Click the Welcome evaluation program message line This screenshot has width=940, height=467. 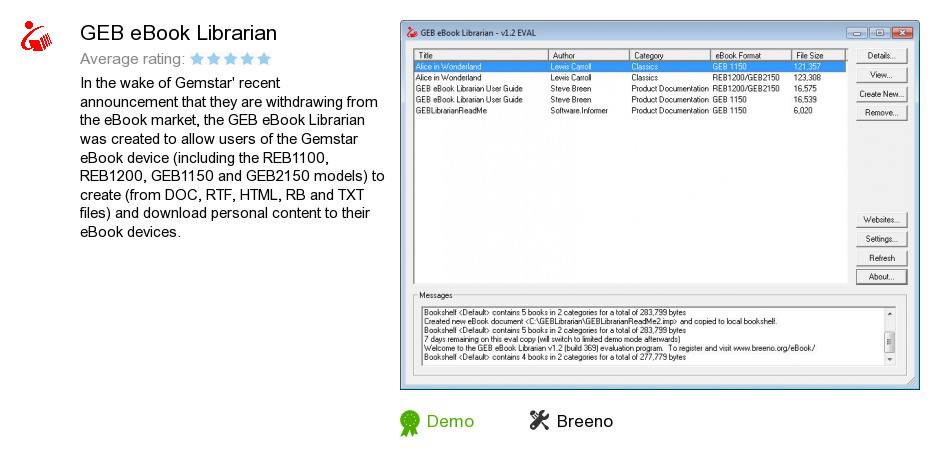pos(619,348)
